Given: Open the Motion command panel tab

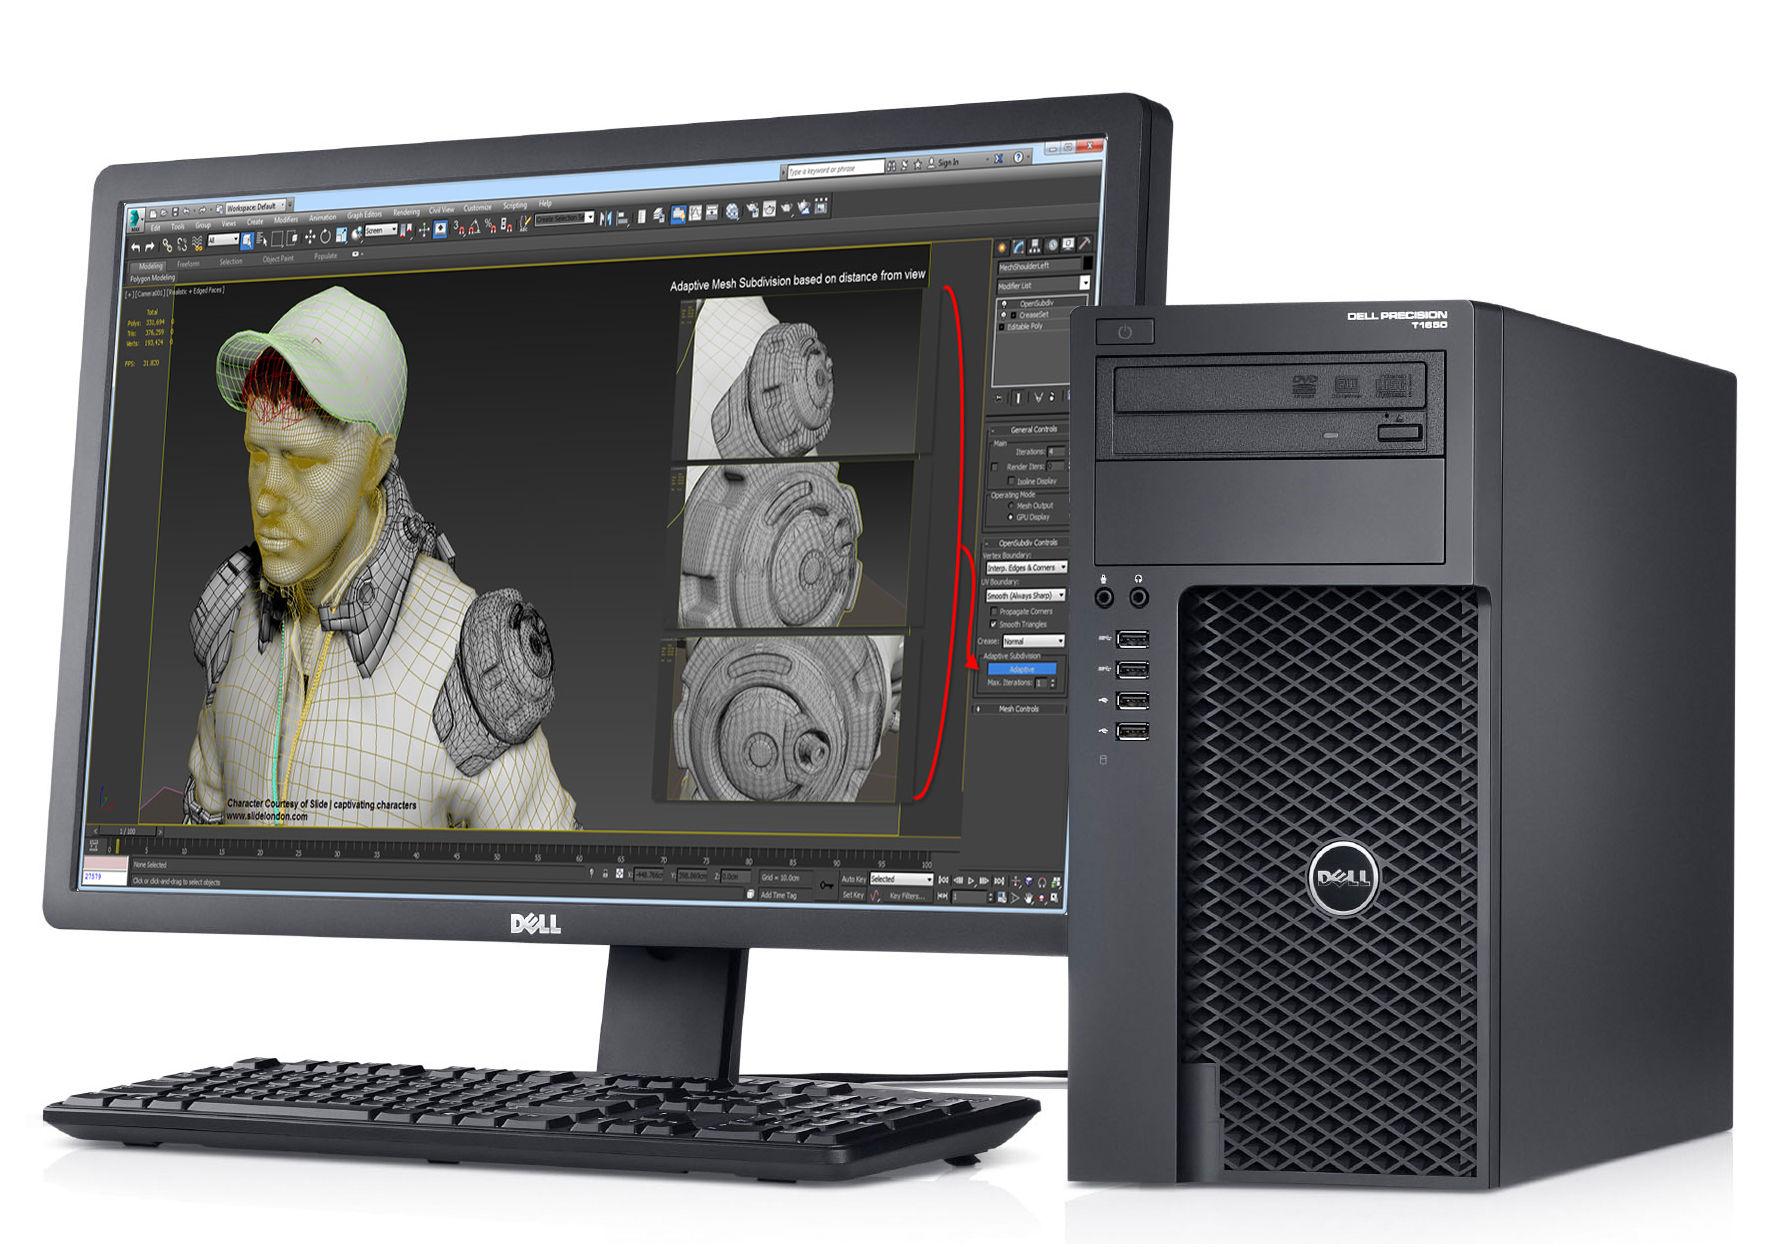Looking at the screenshot, I should tap(1053, 245).
